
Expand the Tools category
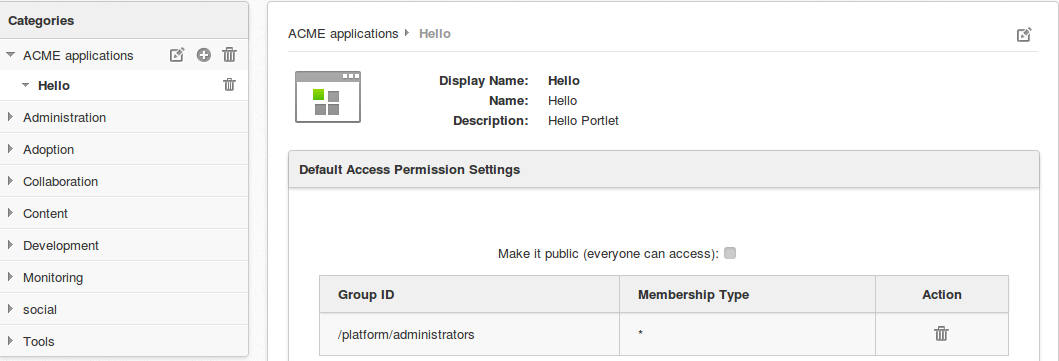(x=10, y=341)
